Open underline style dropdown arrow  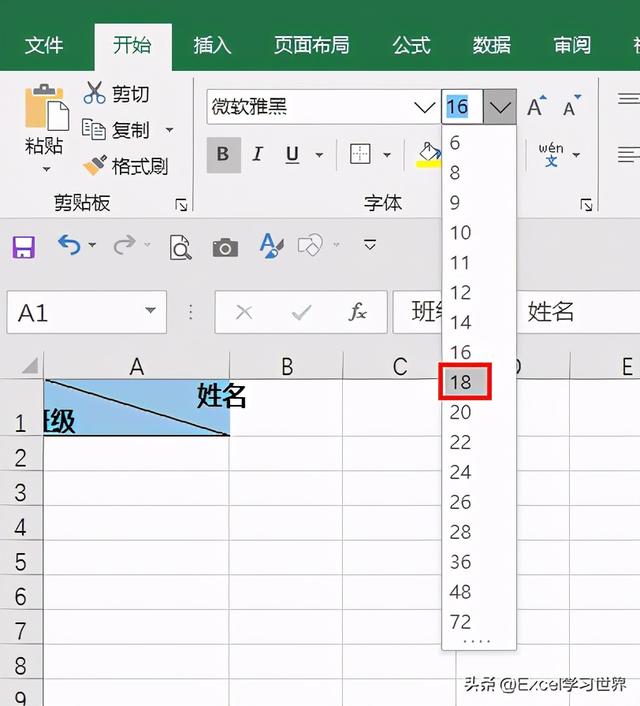(x=319, y=155)
